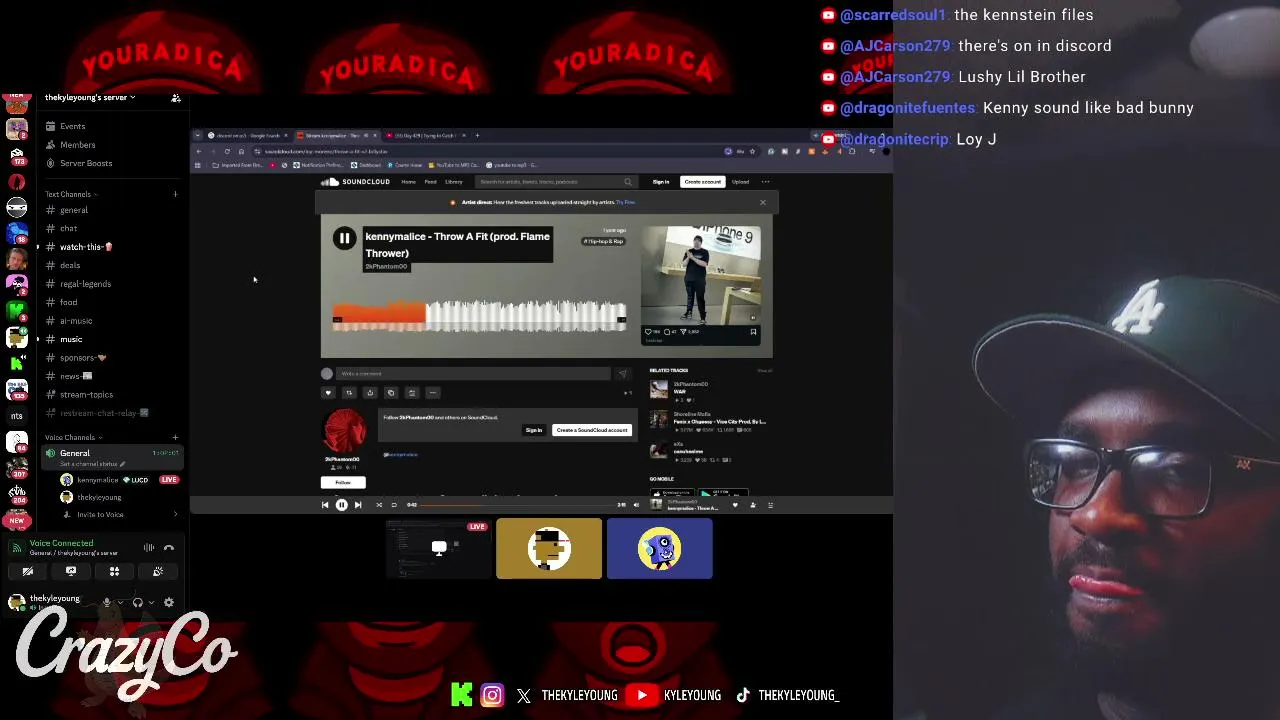Image resolution: width=1280 pixels, height=720 pixels.
Task: Open a new browser tab
Action: coord(478,135)
